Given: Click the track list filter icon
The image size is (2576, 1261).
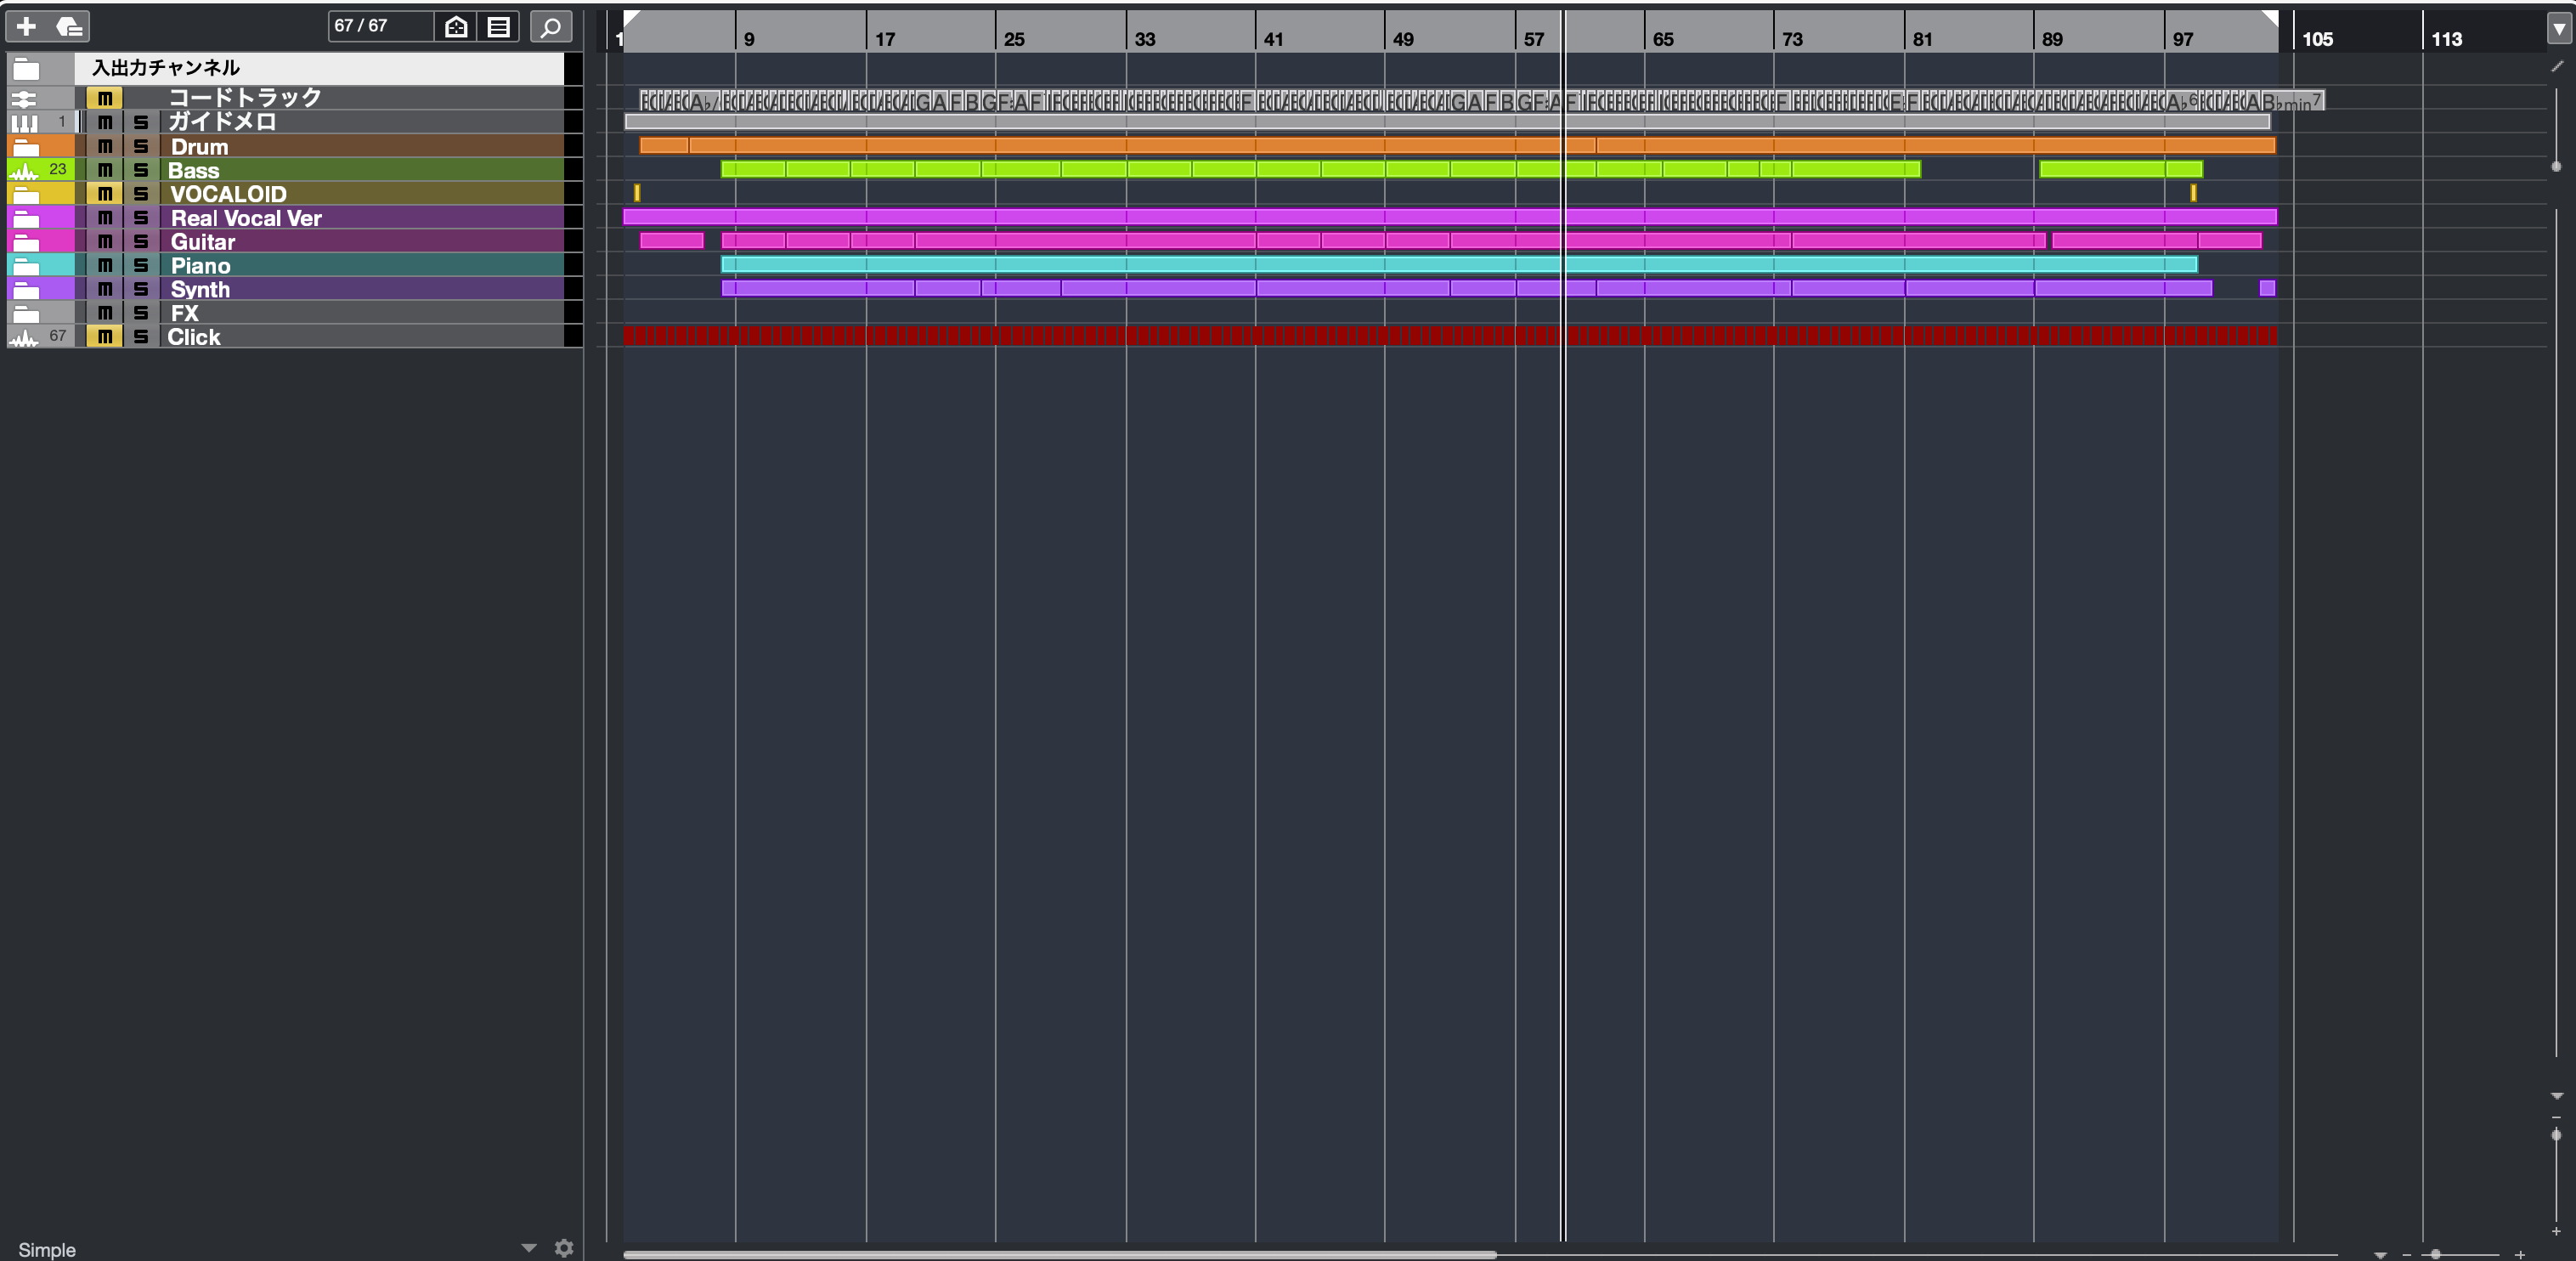Looking at the screenshot, I should [498, 26].
